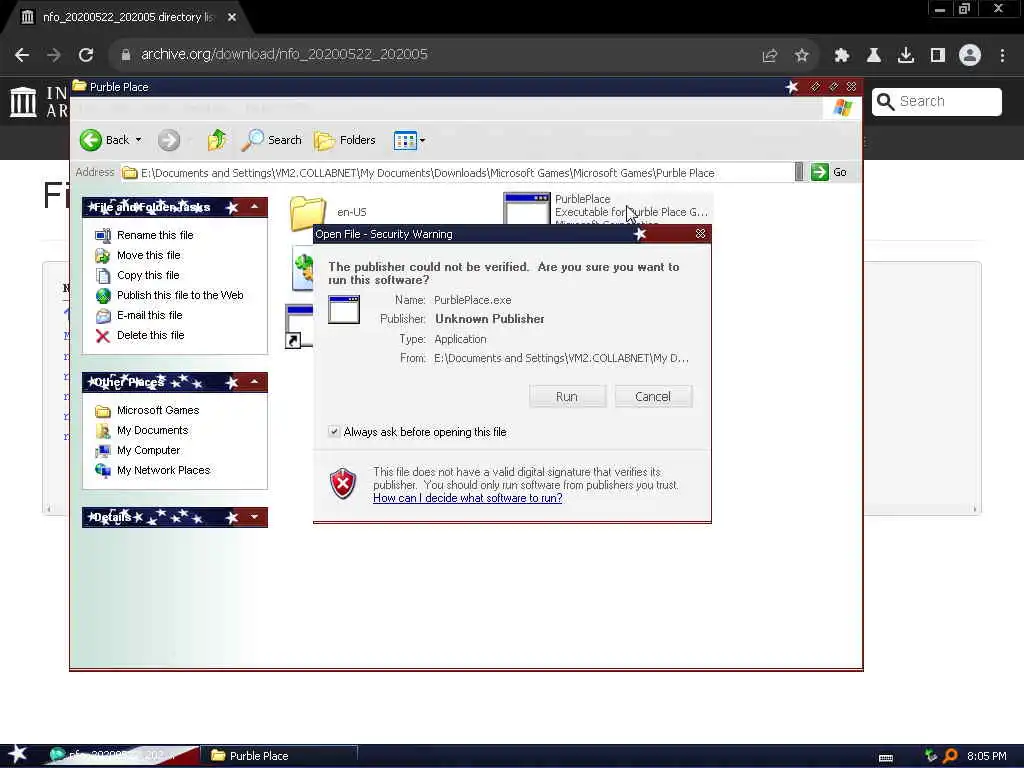Expand the Details panel
Image resolution: width=1024 pixels, height=768 pixels.
click(x=255, y=517)
